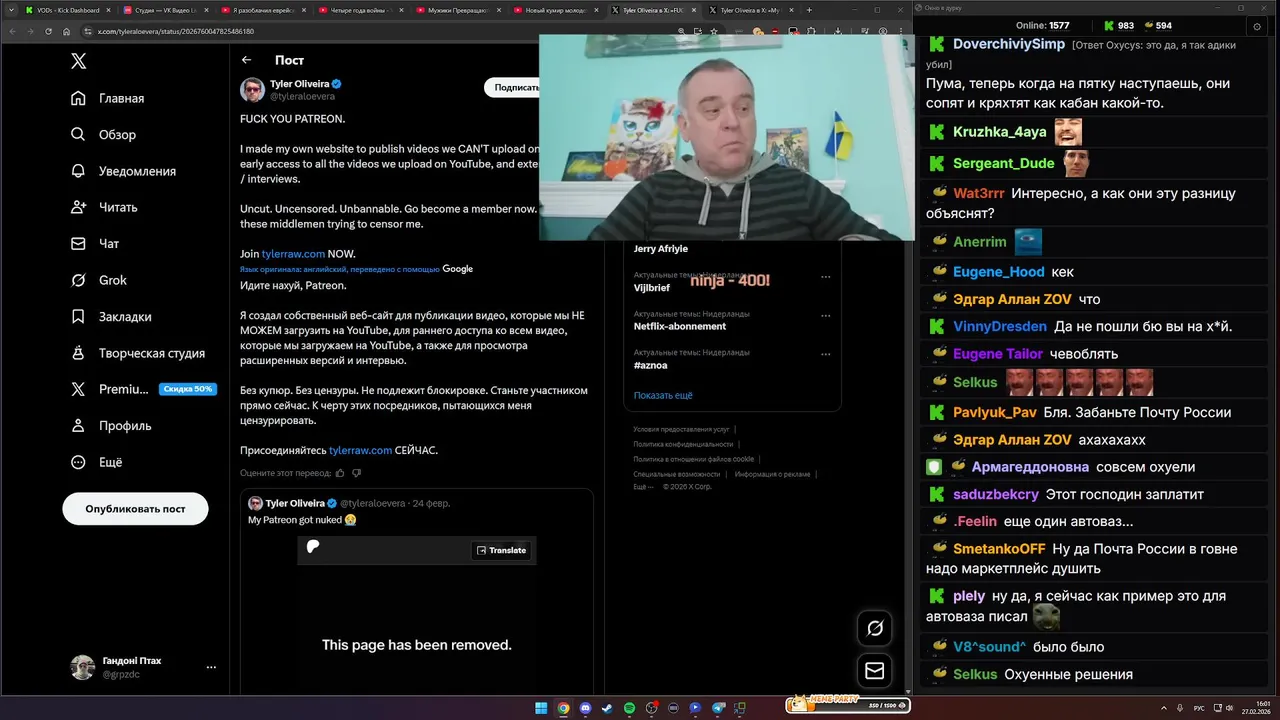
Task: Click SmetankoOFF username in chat
Action: point(999,548)
